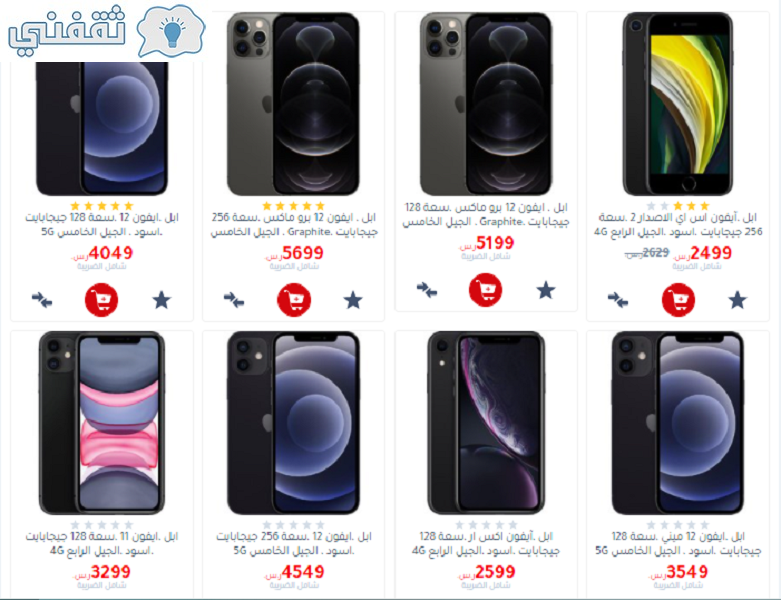Click compare arrows for iPhone SE 2

coord(618,300)
